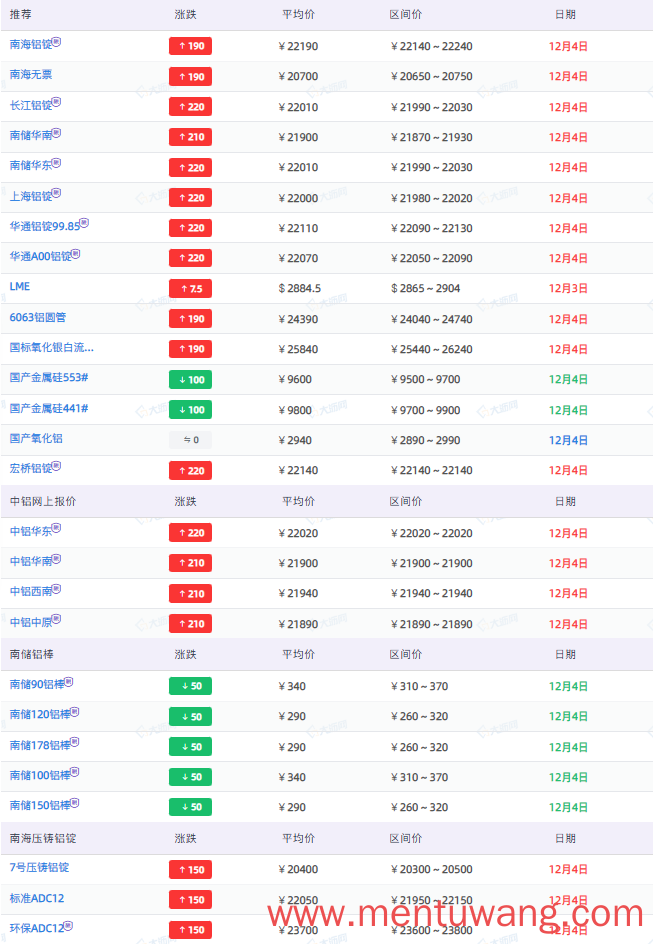
Task: Open the 中铝华东 link
Action: 31,532
